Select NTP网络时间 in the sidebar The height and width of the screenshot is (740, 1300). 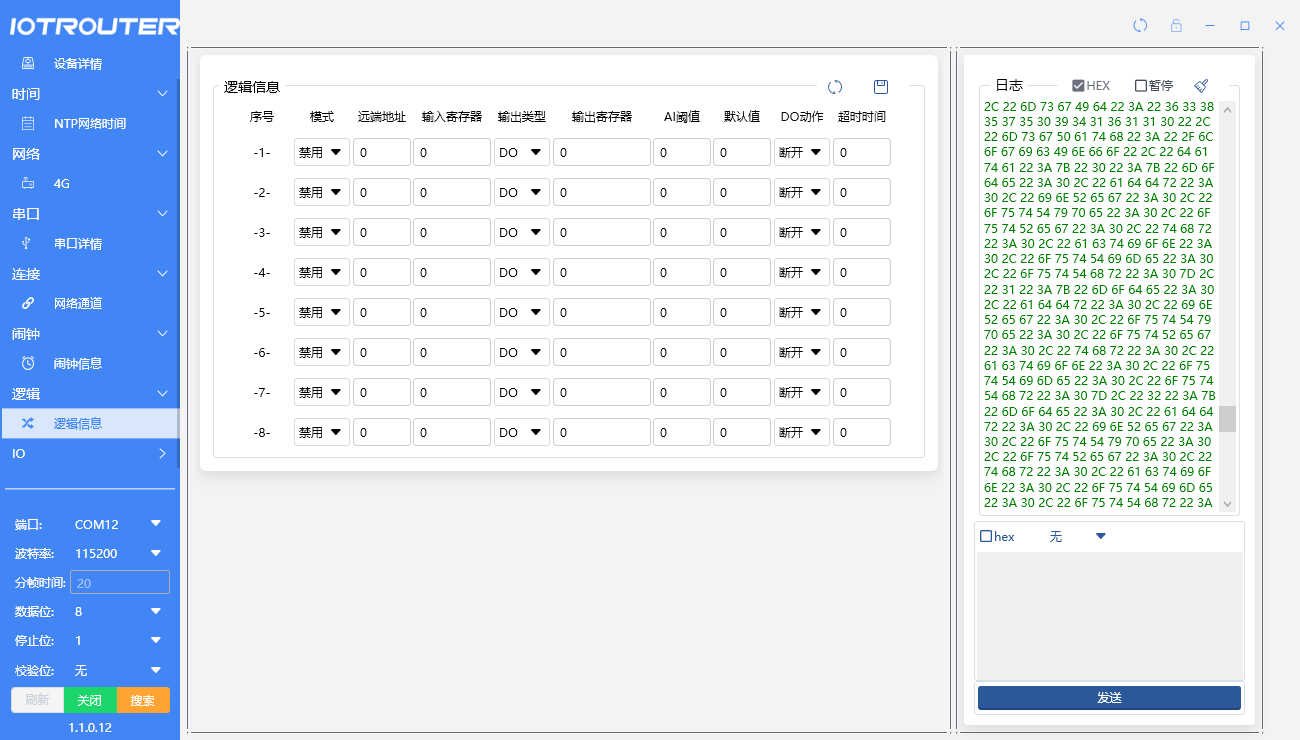90,124
